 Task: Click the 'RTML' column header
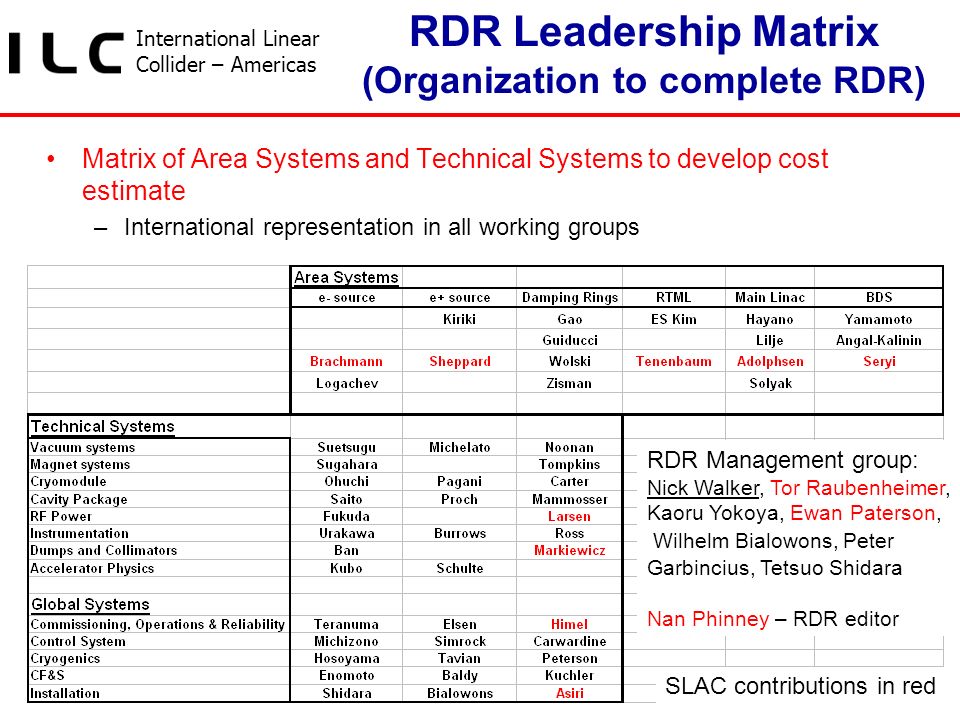[x=673, y=298]
